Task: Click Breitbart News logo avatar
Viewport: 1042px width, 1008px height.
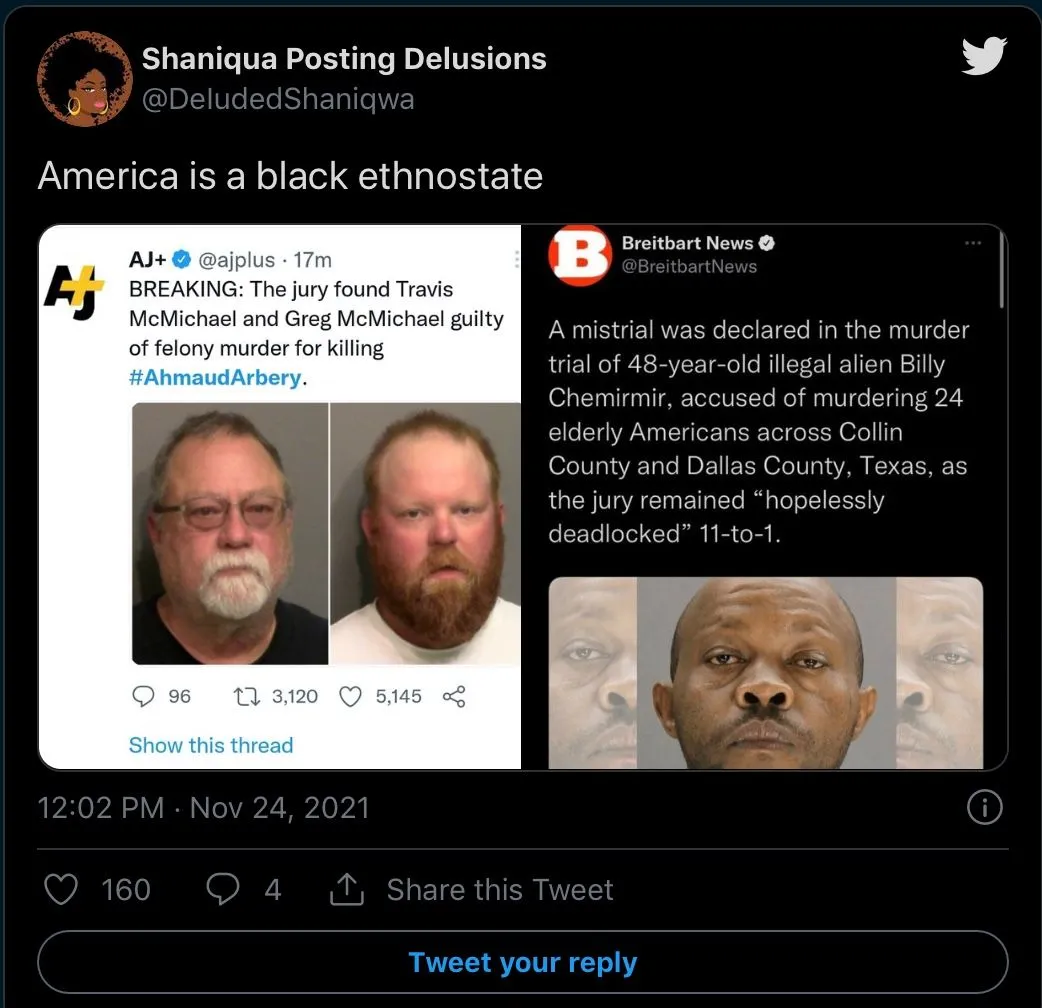Action: (x=579, y=255)
